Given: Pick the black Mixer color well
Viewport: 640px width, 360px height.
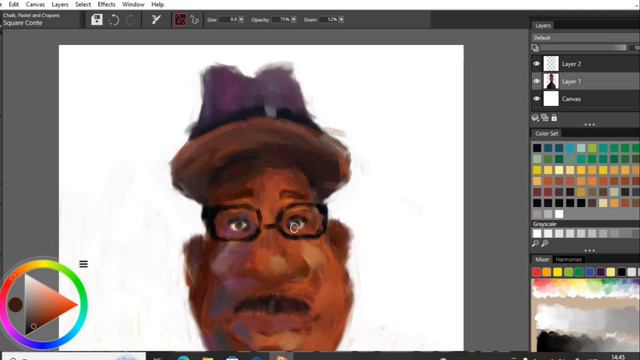Looking at the screenshot, I should point(621,272).
